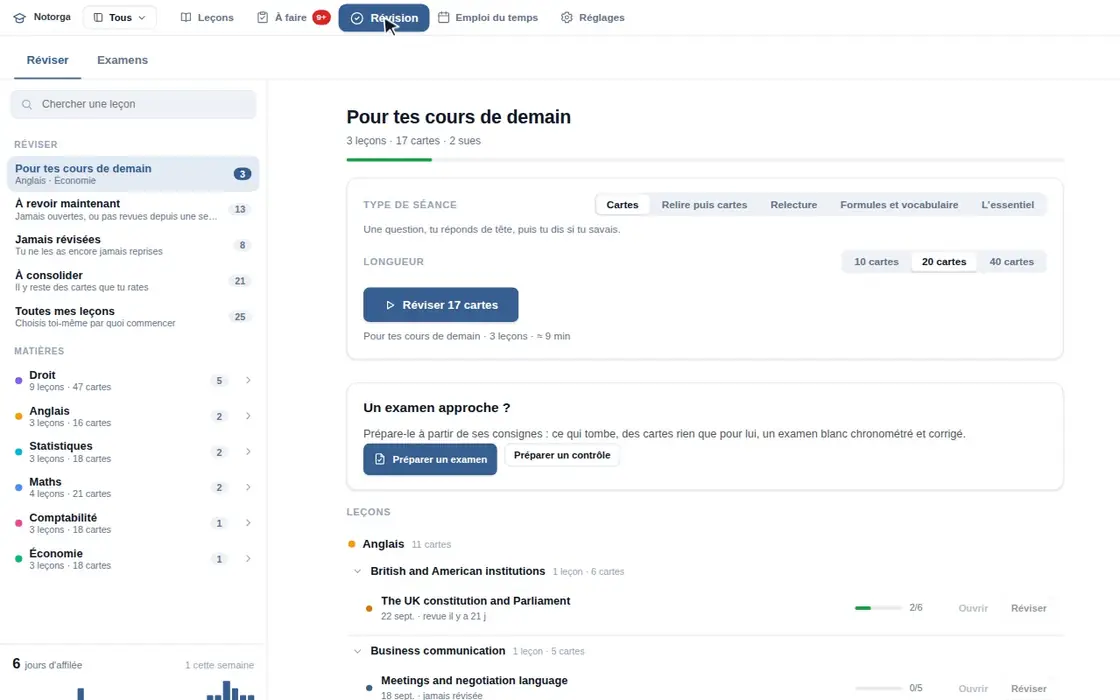Choose the 20 cartes length

944,262
